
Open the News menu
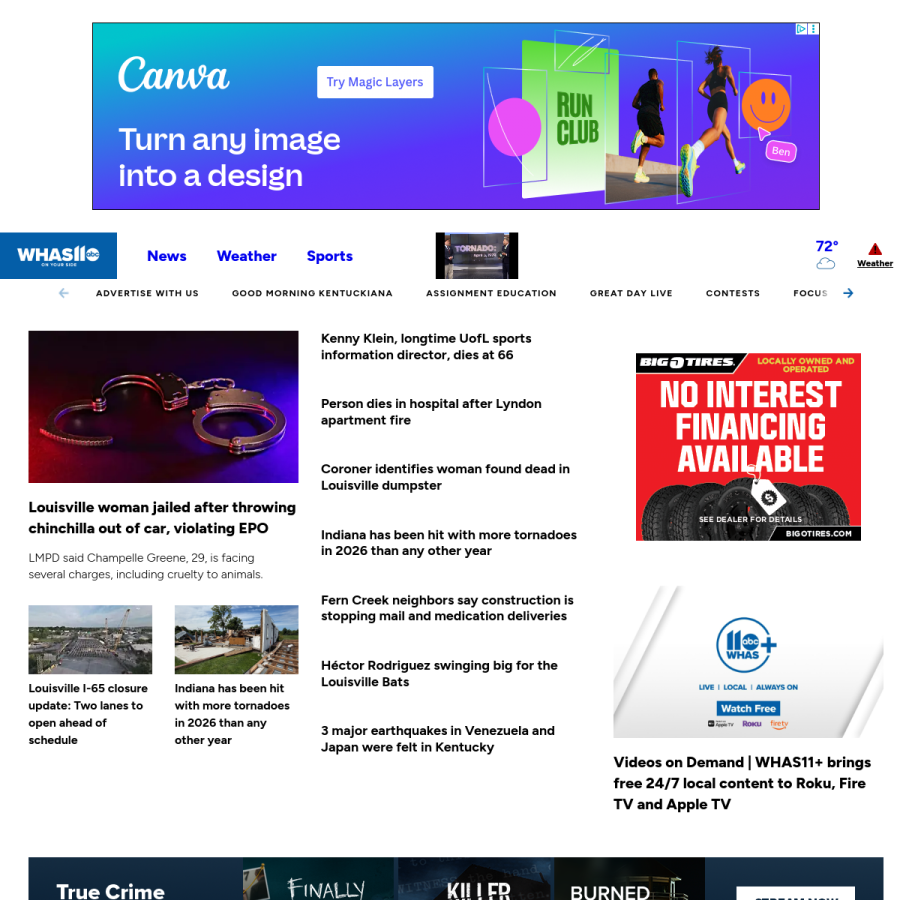pos(166,256)
